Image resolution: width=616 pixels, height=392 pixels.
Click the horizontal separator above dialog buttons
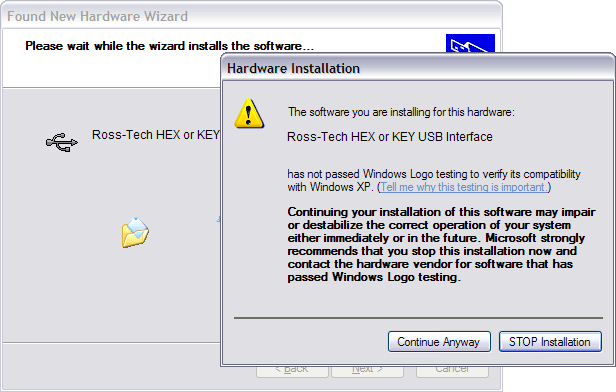pos(418,318)
